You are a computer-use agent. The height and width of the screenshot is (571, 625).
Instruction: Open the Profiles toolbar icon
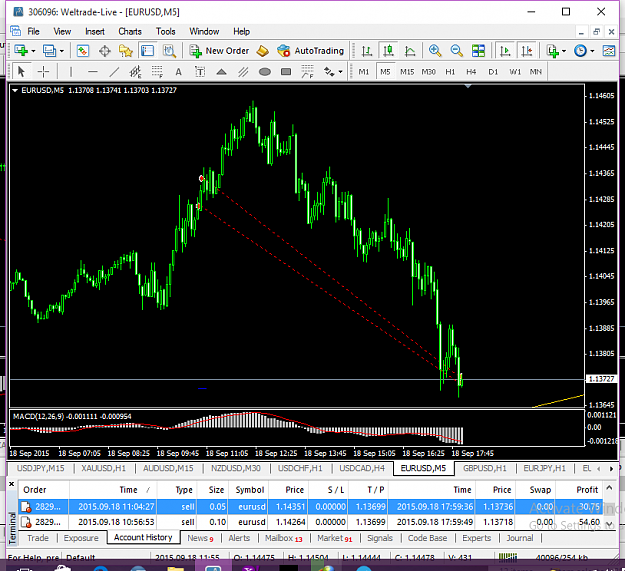pos(49,51)
